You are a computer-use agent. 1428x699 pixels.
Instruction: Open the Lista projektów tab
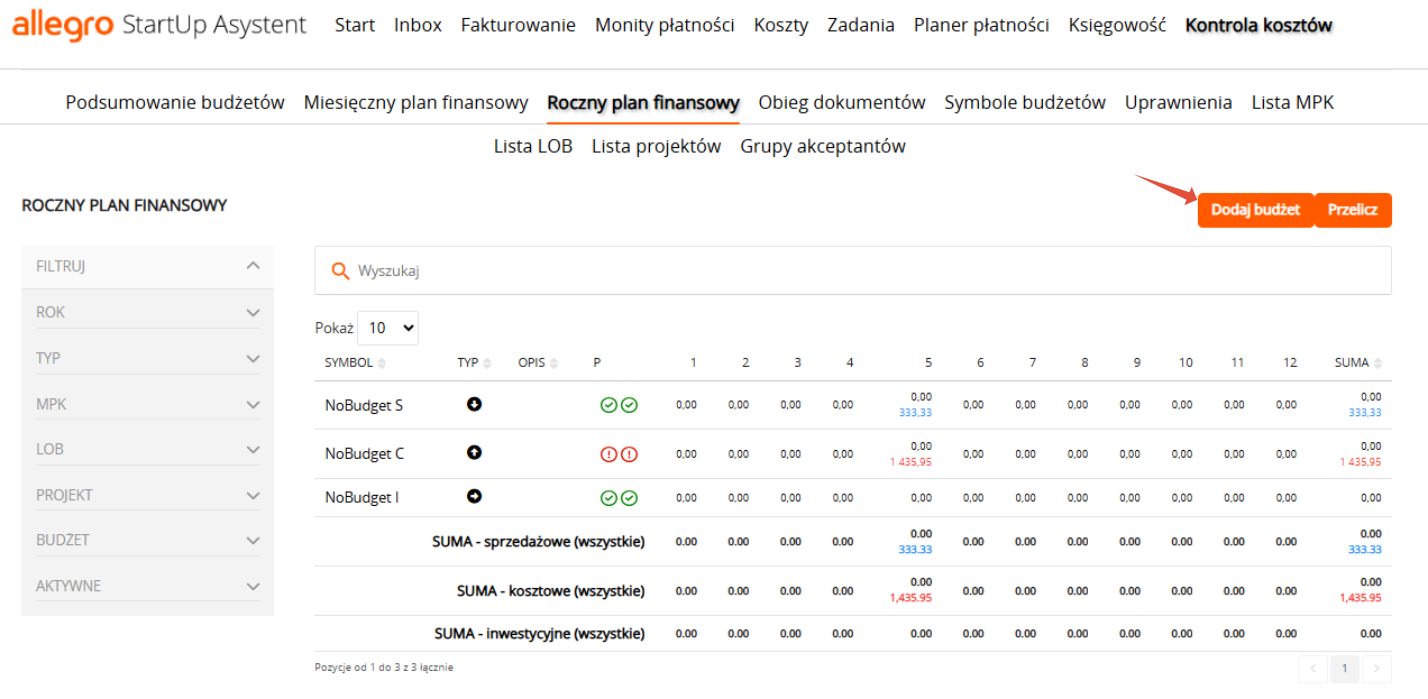[x=656, y=146]
